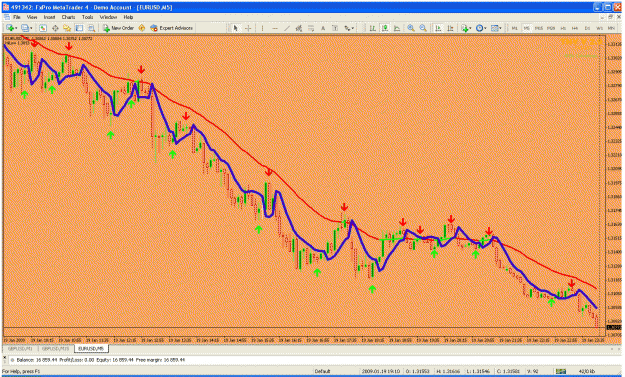Select the Crosshair tool
625x377 pixels.
point(248,28)
